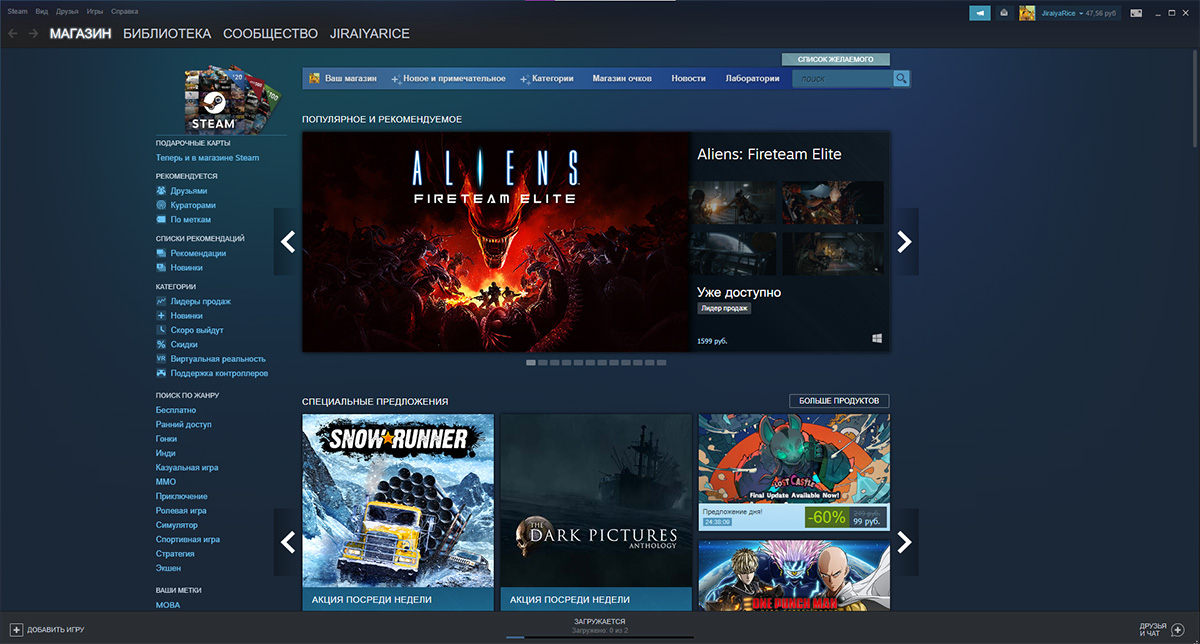Show previous featured game in carousel
The image size is (1200, 644).
point(288,241)
